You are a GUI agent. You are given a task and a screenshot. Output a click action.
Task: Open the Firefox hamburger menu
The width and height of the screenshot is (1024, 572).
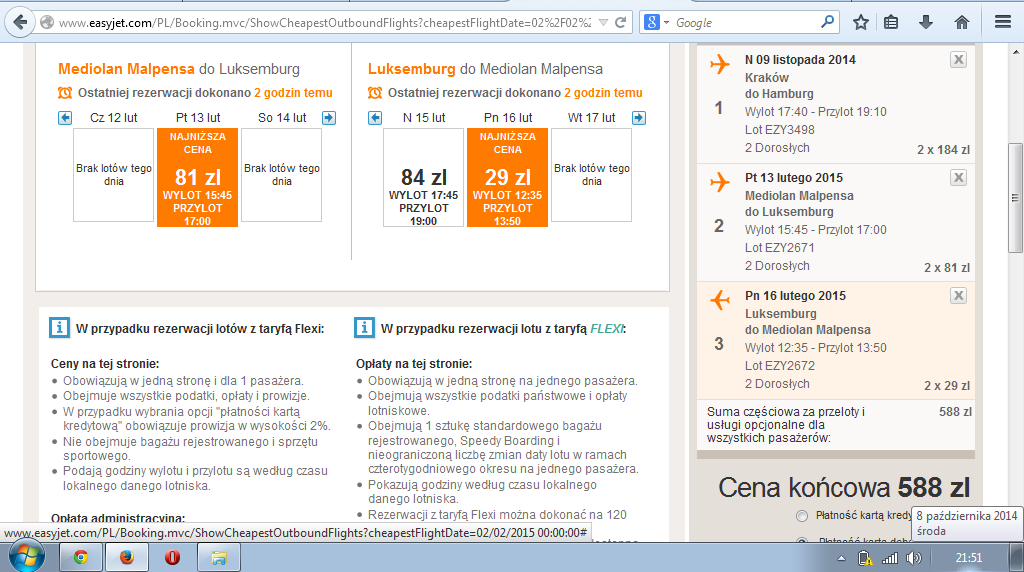(x=1003, y=22)
